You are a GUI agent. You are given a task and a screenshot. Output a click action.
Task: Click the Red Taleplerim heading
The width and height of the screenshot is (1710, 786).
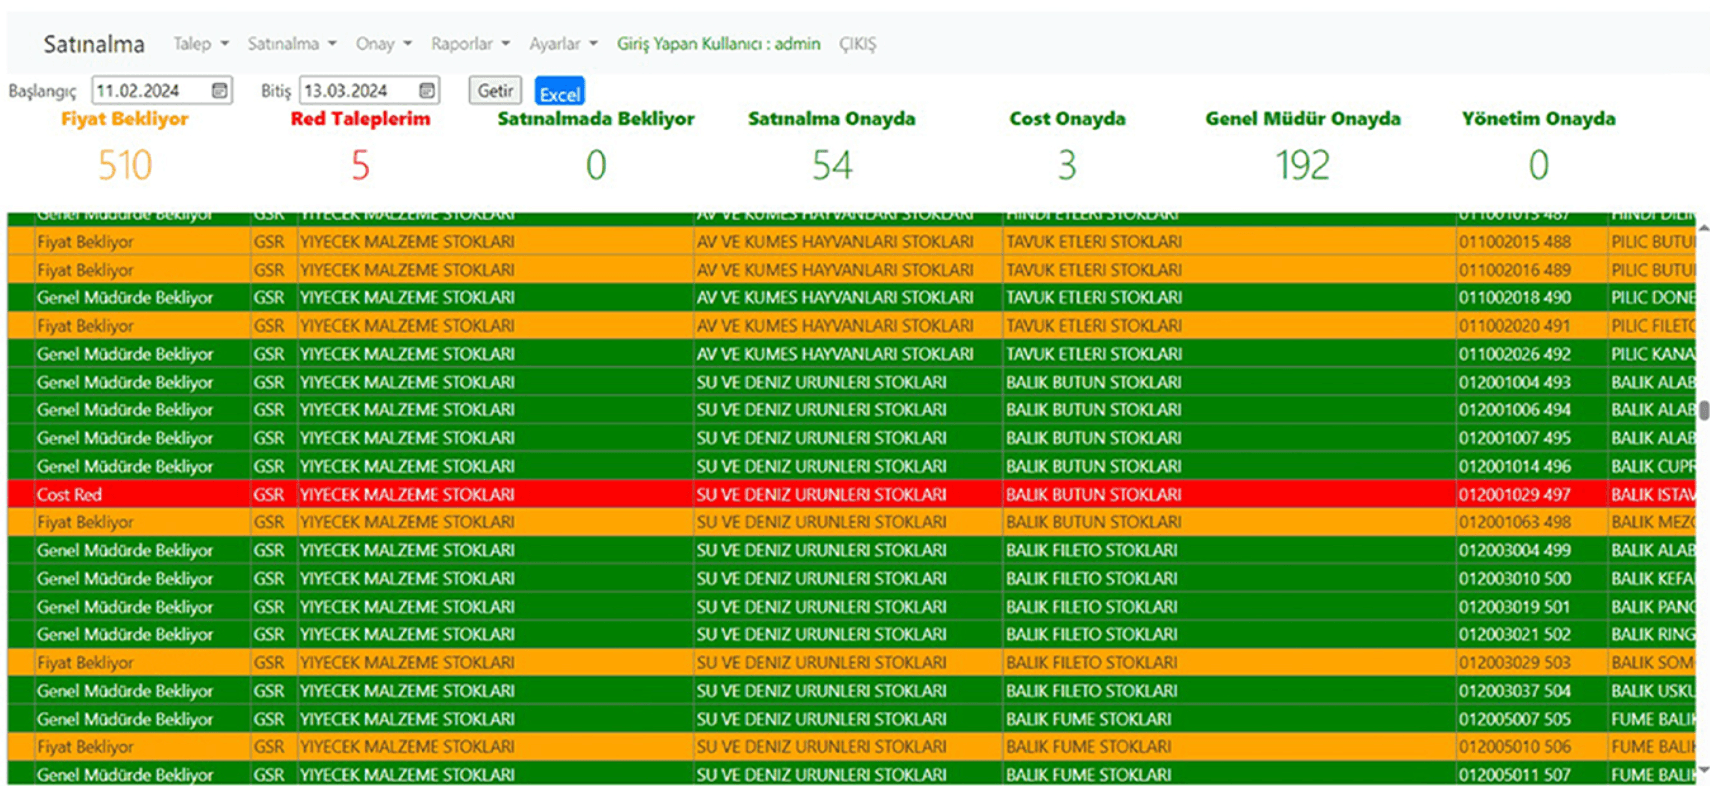(x=360, y=119)
